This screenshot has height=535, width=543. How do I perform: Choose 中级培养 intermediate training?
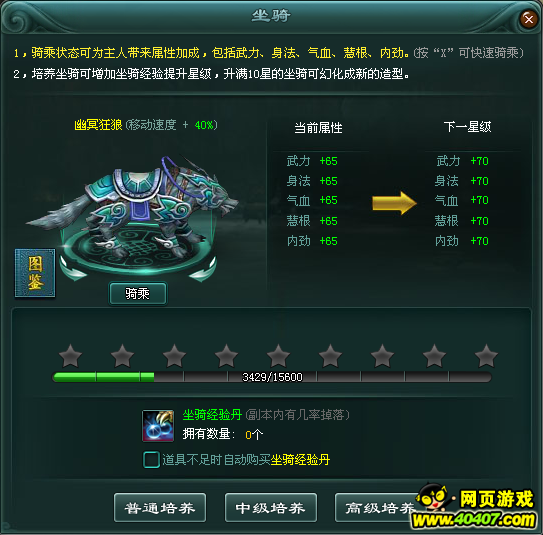click(270, 508)
